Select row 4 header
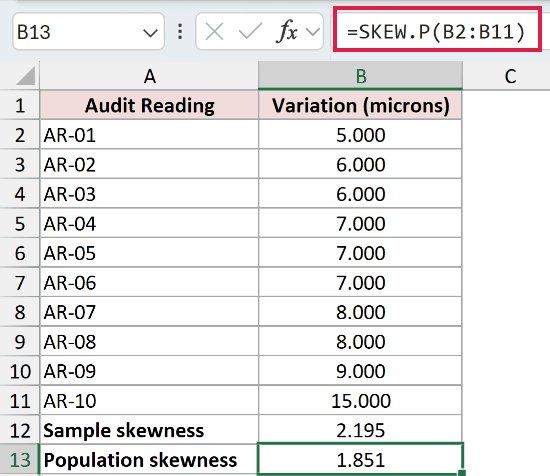 pos(20,194)
